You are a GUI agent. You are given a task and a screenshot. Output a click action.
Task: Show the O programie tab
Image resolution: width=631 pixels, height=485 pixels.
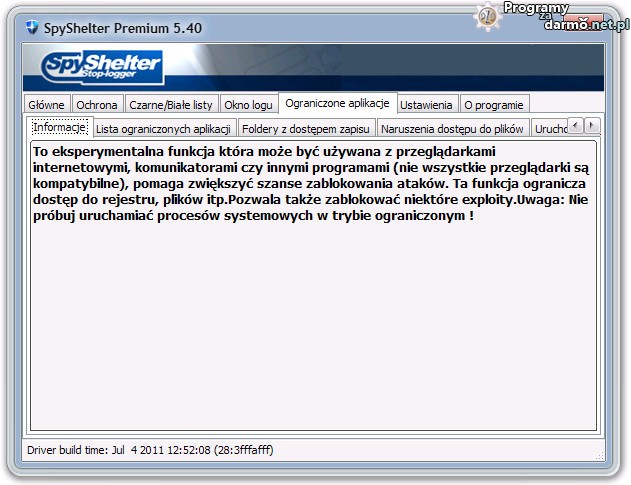point(494,105)
